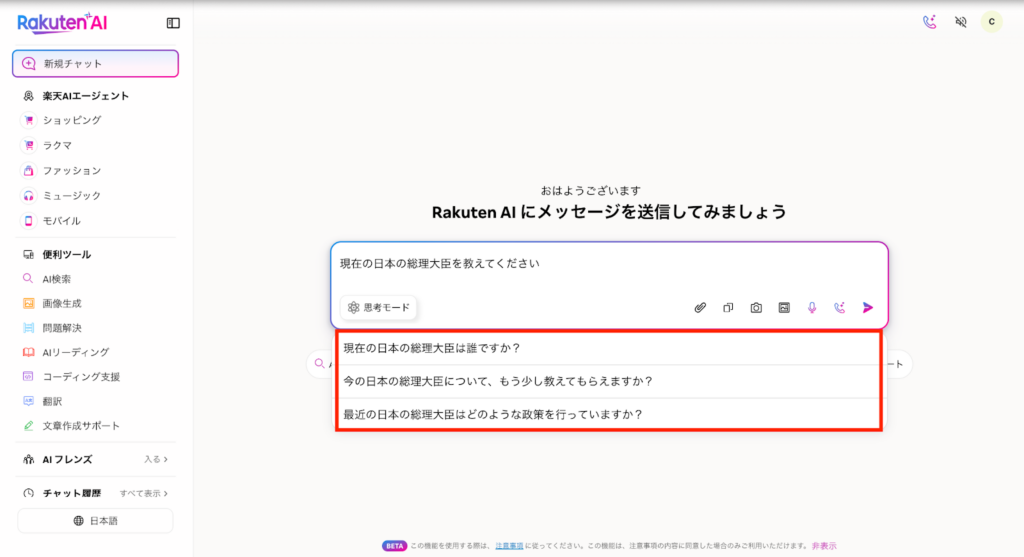The height and width of the screenshot is (557, 1024).
Task: Start a new chat with 新規チャット
Action: [x=95, y=63]
